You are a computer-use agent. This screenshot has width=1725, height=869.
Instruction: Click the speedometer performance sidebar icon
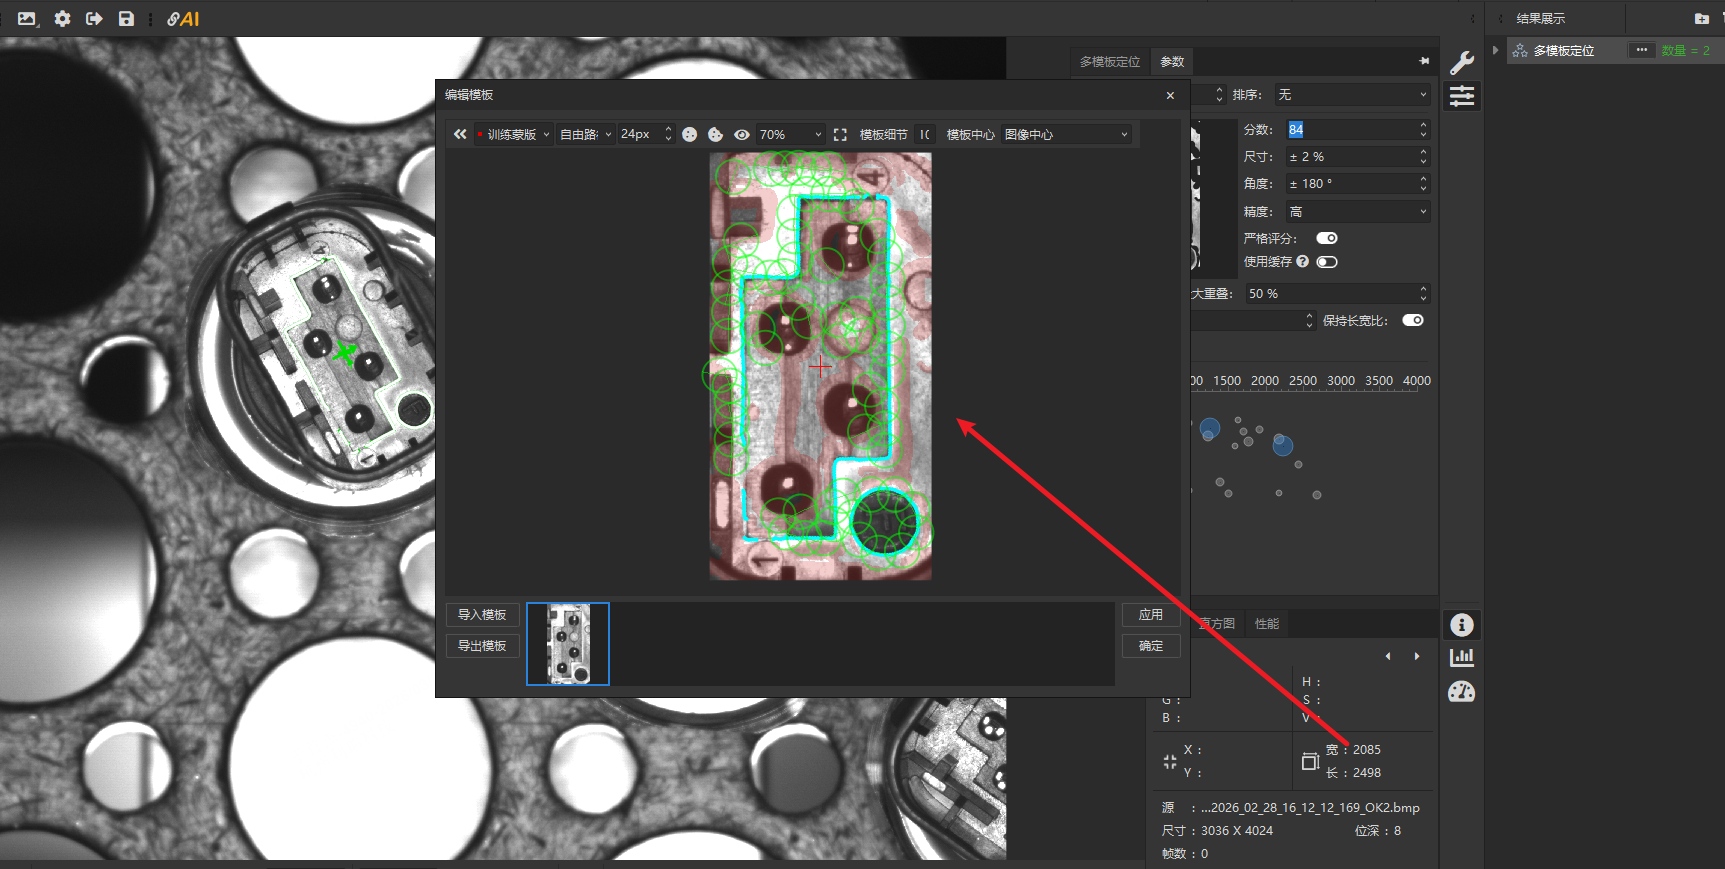click(x=1461, y=692)
